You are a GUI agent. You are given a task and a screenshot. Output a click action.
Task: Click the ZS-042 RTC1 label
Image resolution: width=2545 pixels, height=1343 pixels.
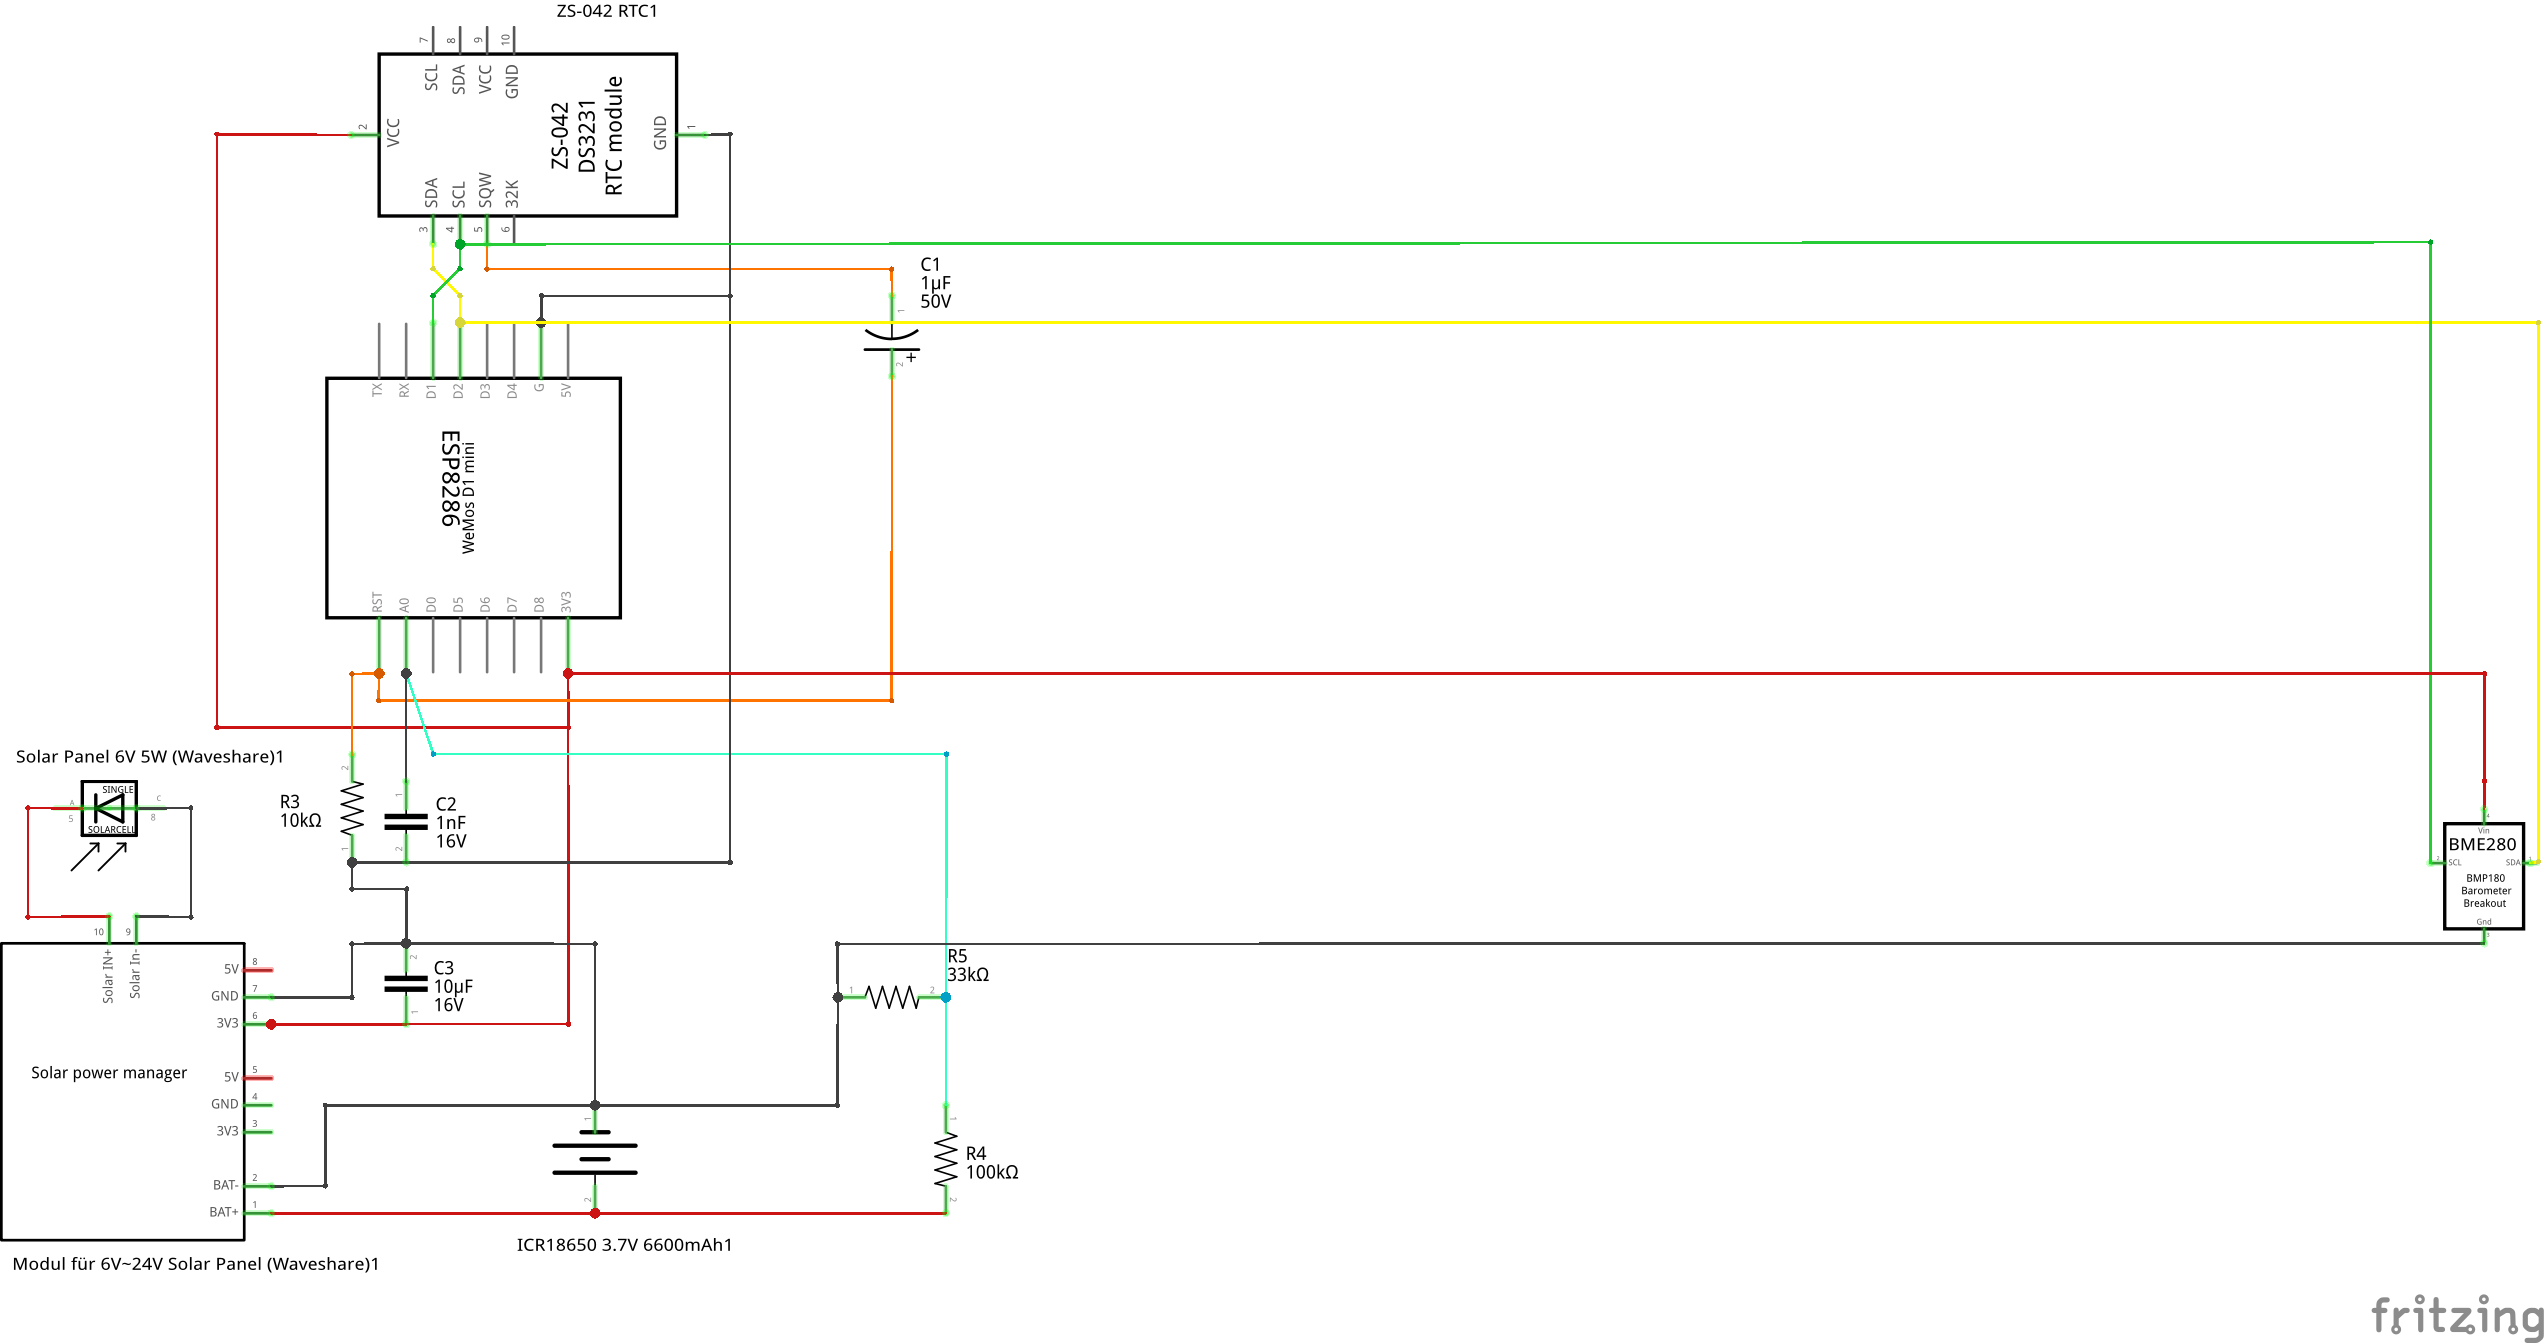coord(607,11)
